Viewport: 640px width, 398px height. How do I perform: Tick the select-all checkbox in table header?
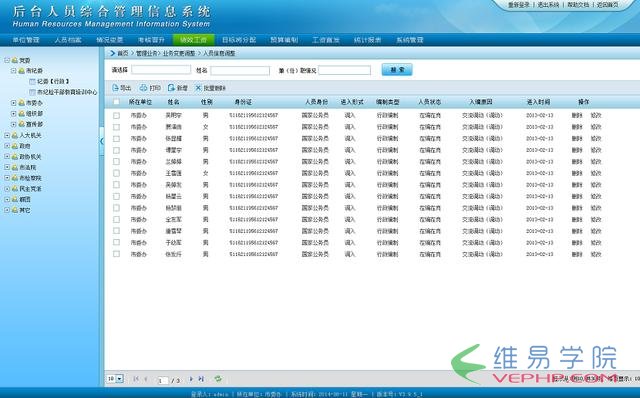pyautogui.click(x=116, y=102)
